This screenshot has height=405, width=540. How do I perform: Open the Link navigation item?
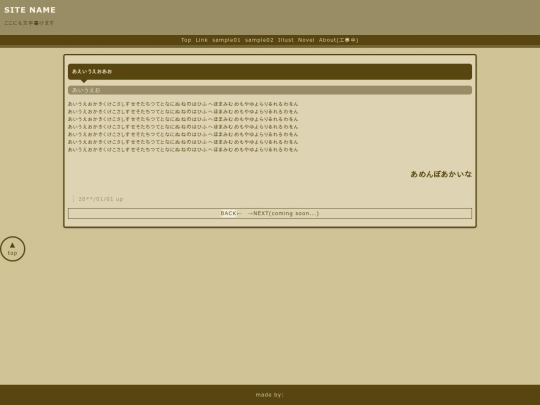pos(201,40)
